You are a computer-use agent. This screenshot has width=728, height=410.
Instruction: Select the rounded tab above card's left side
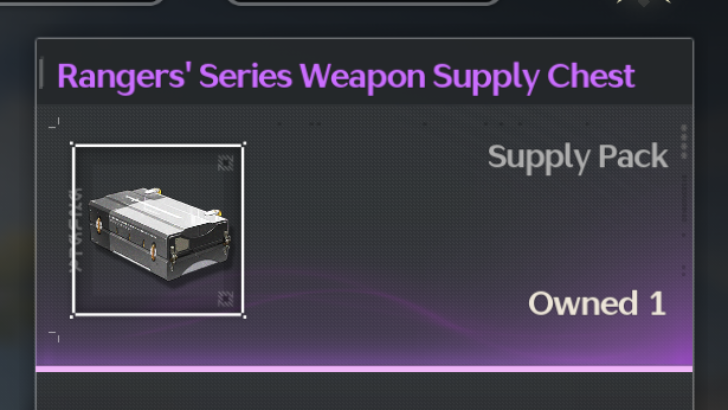(81, 2)
